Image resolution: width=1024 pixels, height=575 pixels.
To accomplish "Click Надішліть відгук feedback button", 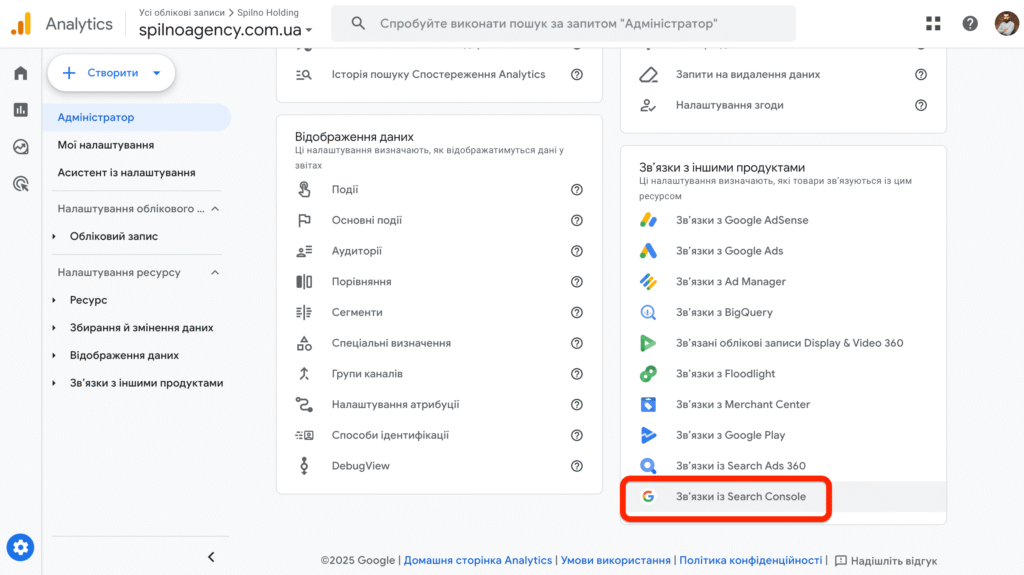I will point(886,561).
